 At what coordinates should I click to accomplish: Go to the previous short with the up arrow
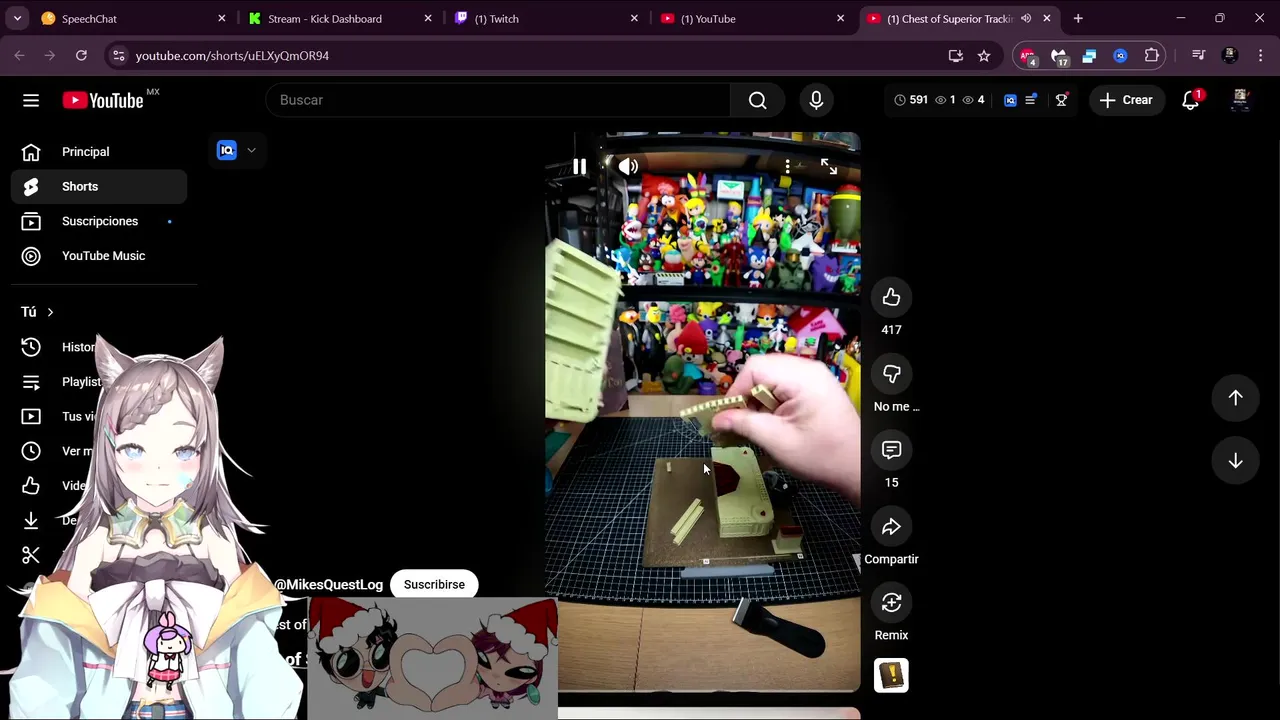[x=1235, y=397]
